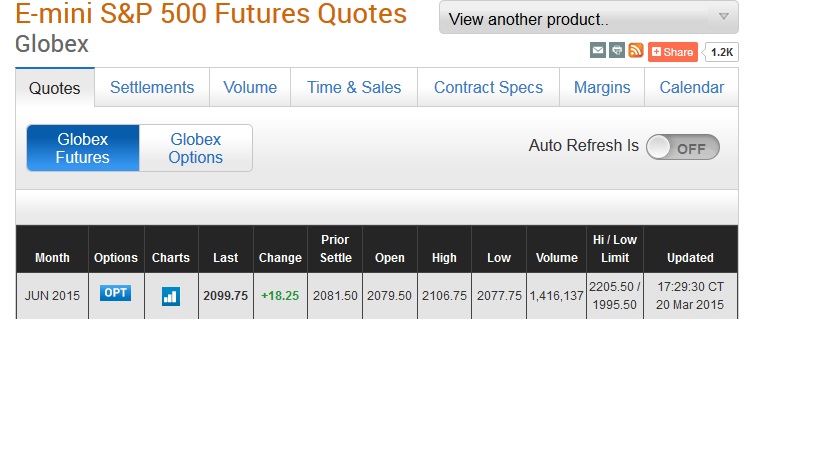This screenshot has height=460, width=819.
Task: Open the RSS feed icon
Action: point(636,51)
